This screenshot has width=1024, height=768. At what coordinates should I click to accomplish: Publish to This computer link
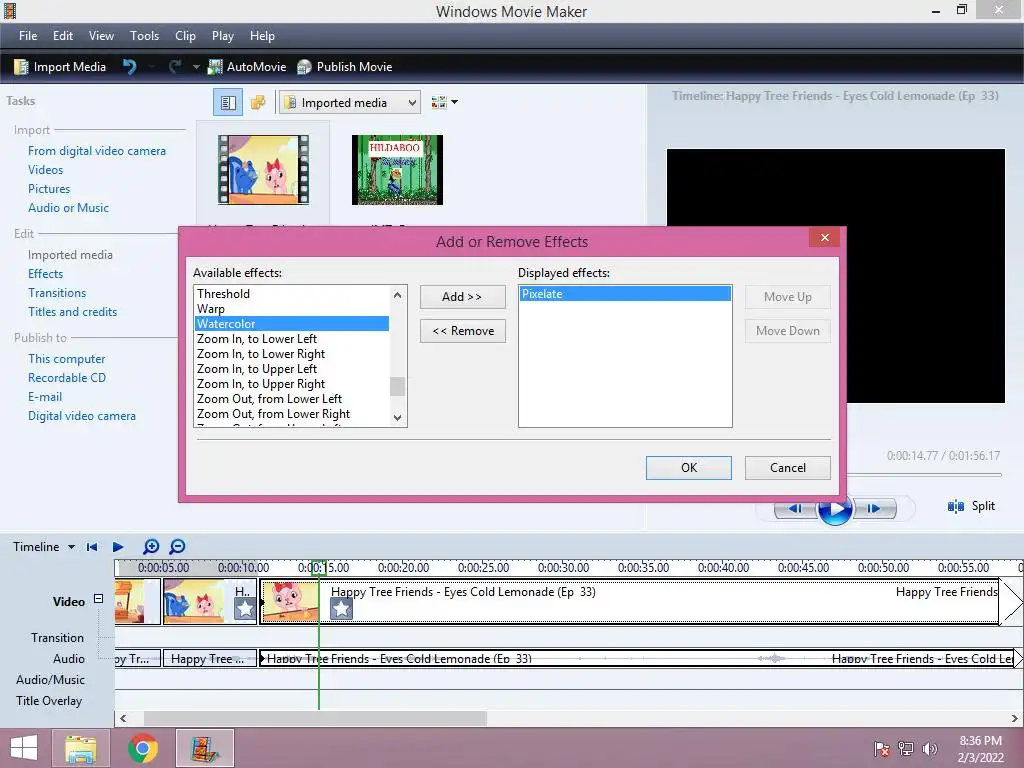click(67, 359)
